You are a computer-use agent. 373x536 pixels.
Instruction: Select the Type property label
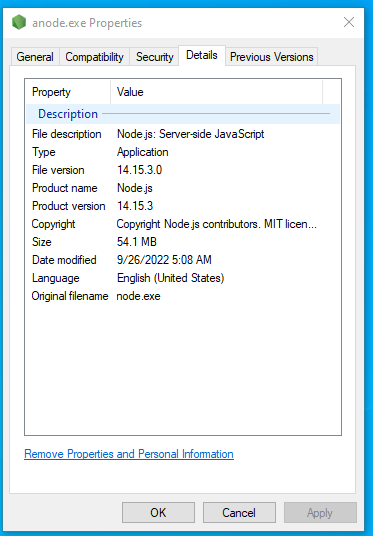coord(44,152)
